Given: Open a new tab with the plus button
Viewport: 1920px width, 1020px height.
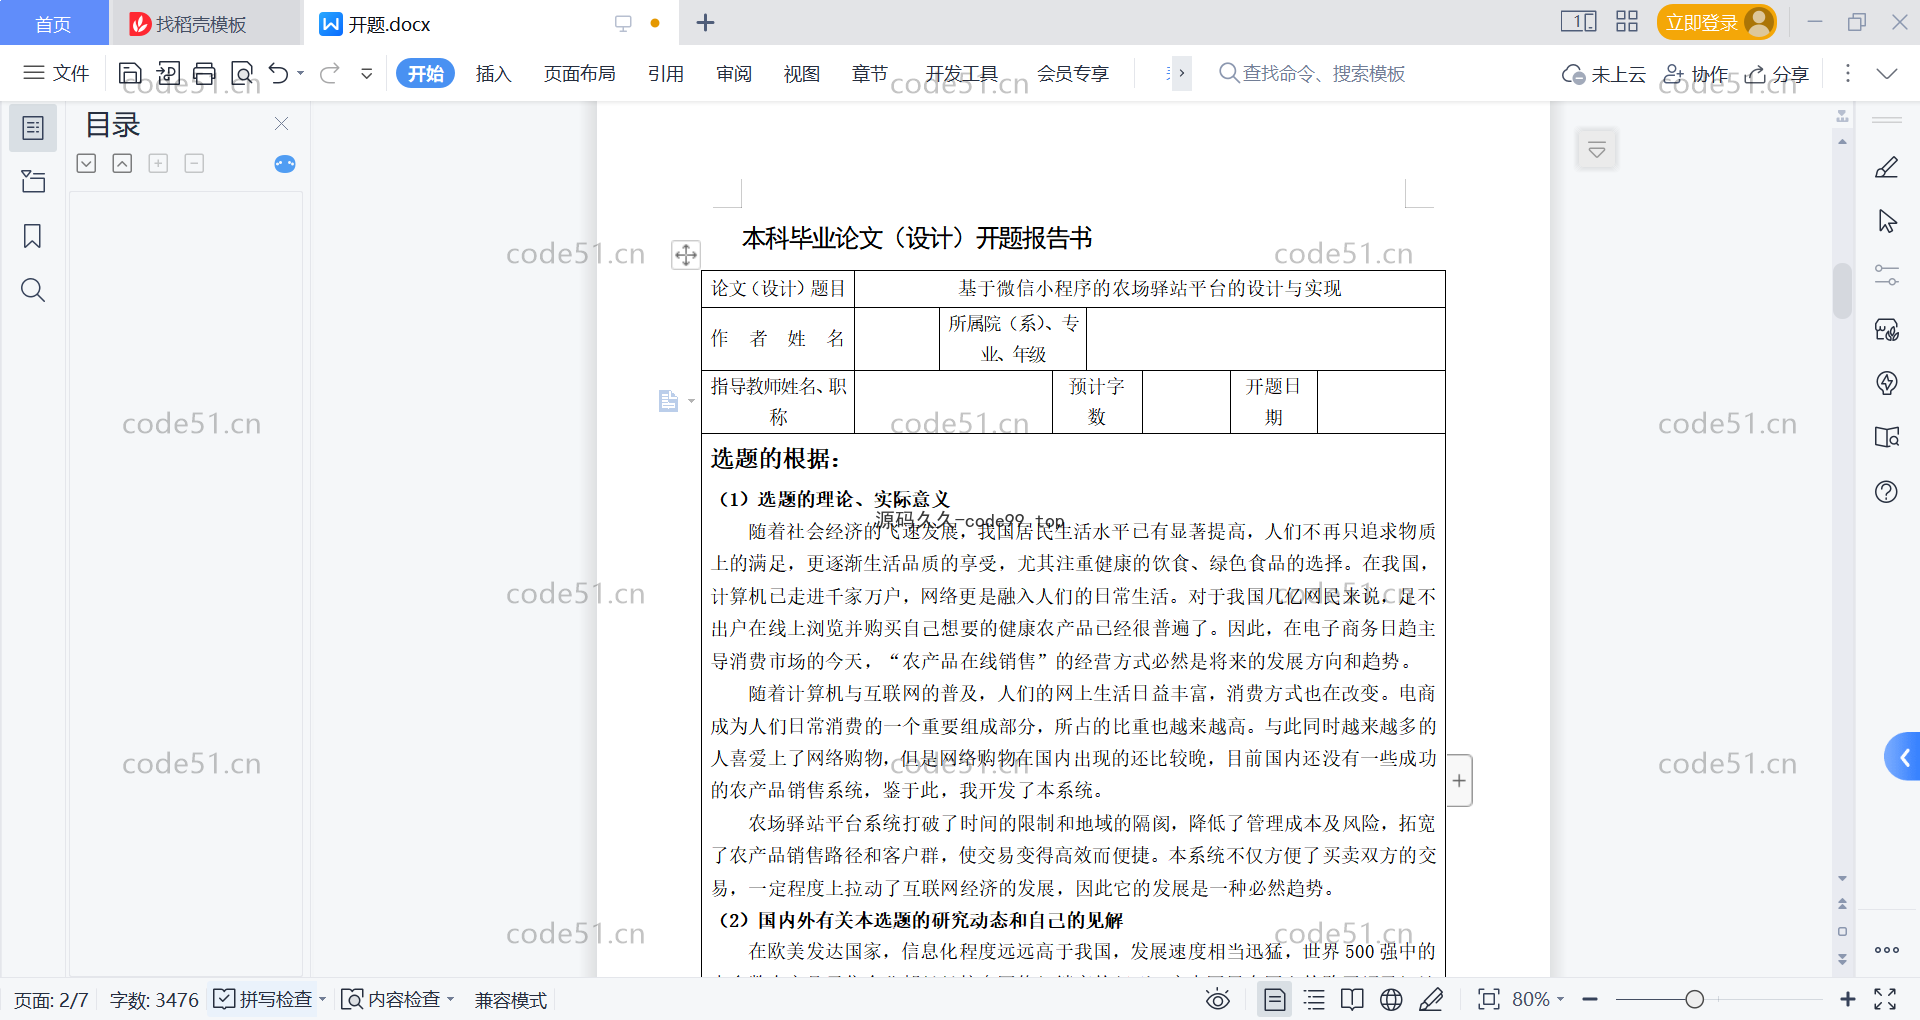Looking at the screenshot, I should click(x=705, y=22).
